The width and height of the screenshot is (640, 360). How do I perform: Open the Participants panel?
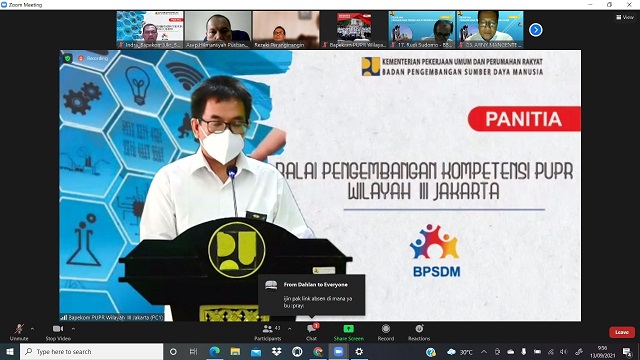[268, 332]
